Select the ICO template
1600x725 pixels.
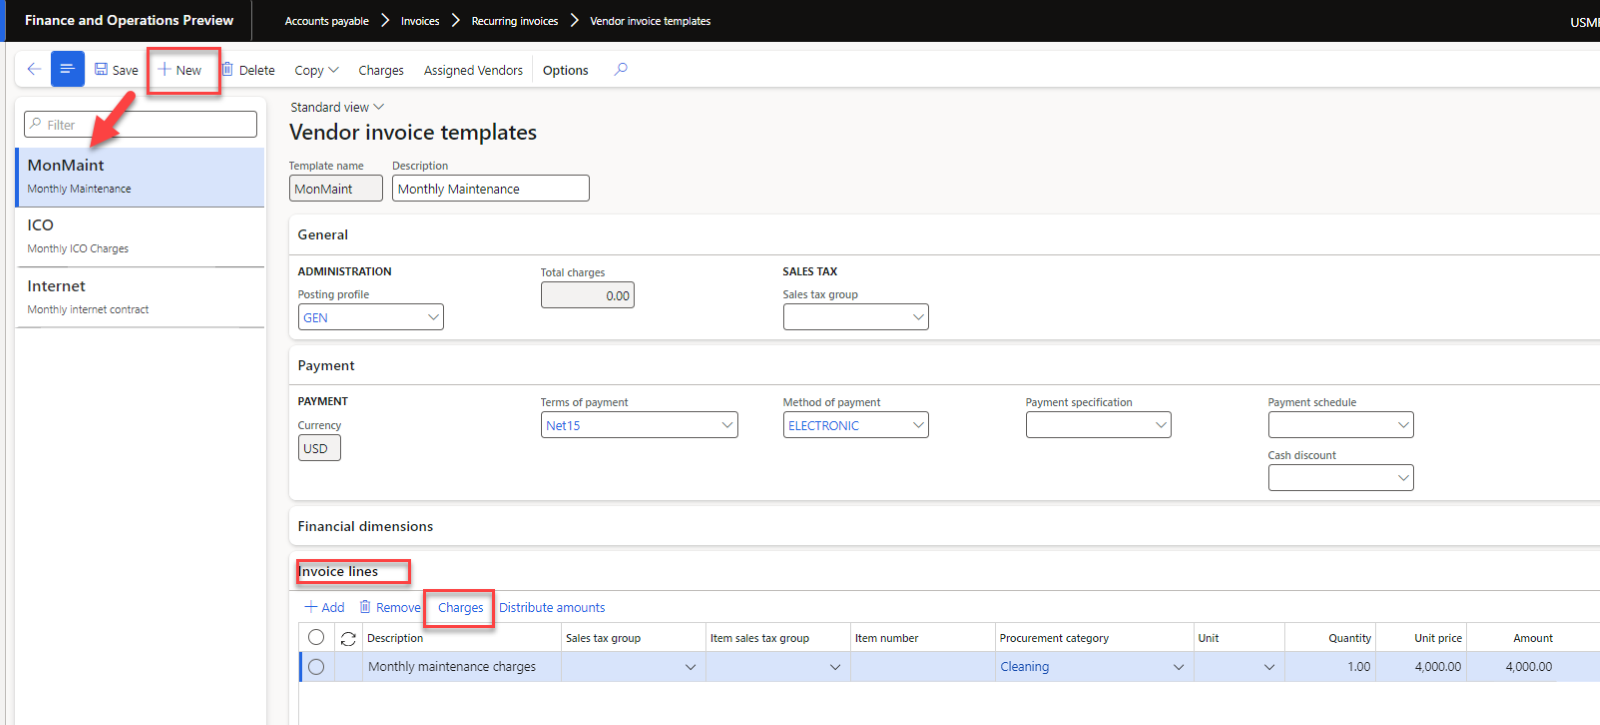140,236
